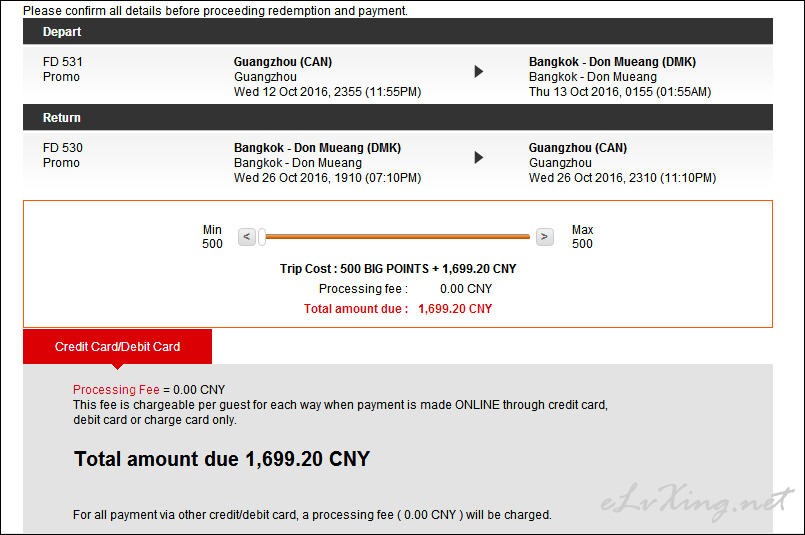Viewport: 805px width, 535px height.
Task: Click return departure time 1910 (07:10PM)
Action: tap(328, 178)
